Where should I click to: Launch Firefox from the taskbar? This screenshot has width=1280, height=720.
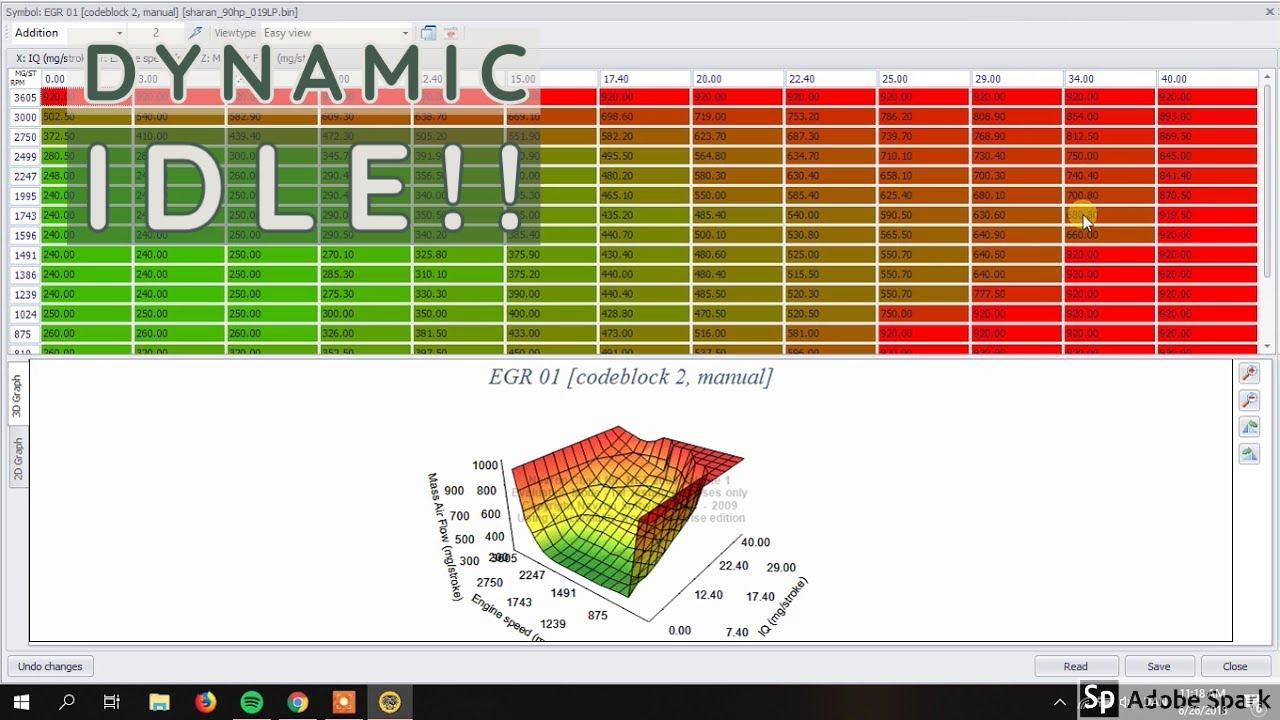pyautogui.click(x=206, y=702)
